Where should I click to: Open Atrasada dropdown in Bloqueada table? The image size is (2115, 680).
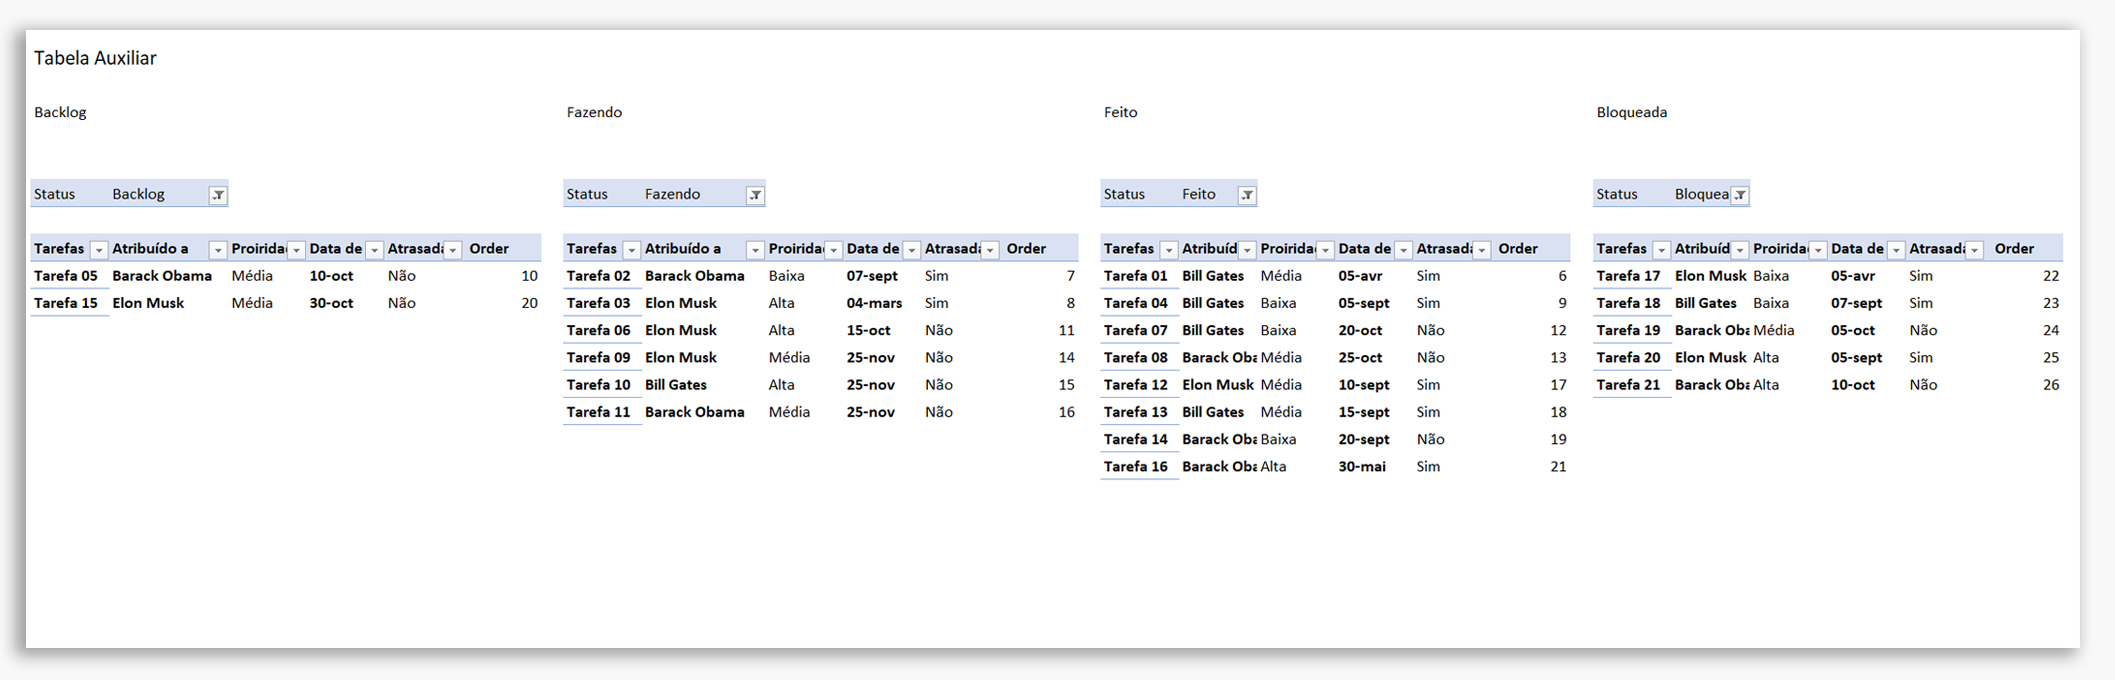pyautogui.click(x=1974, y=250)
